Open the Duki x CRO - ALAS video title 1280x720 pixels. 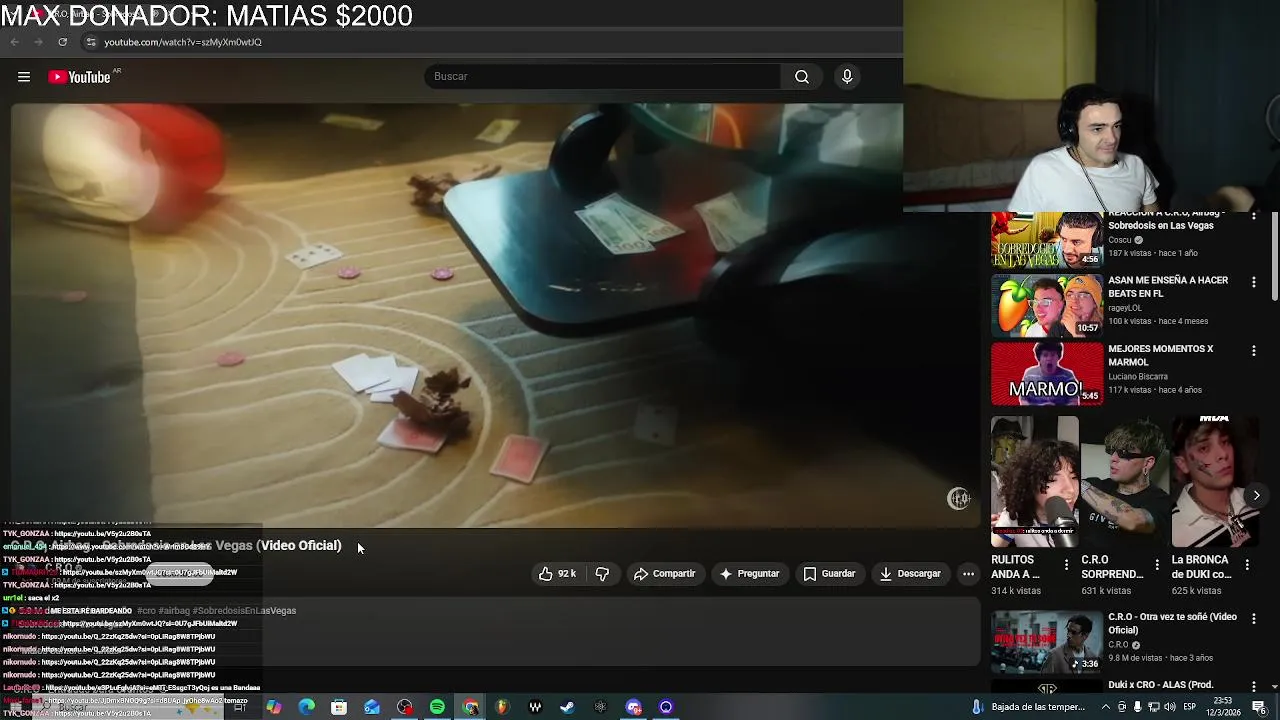click(x=1160, y=685)
